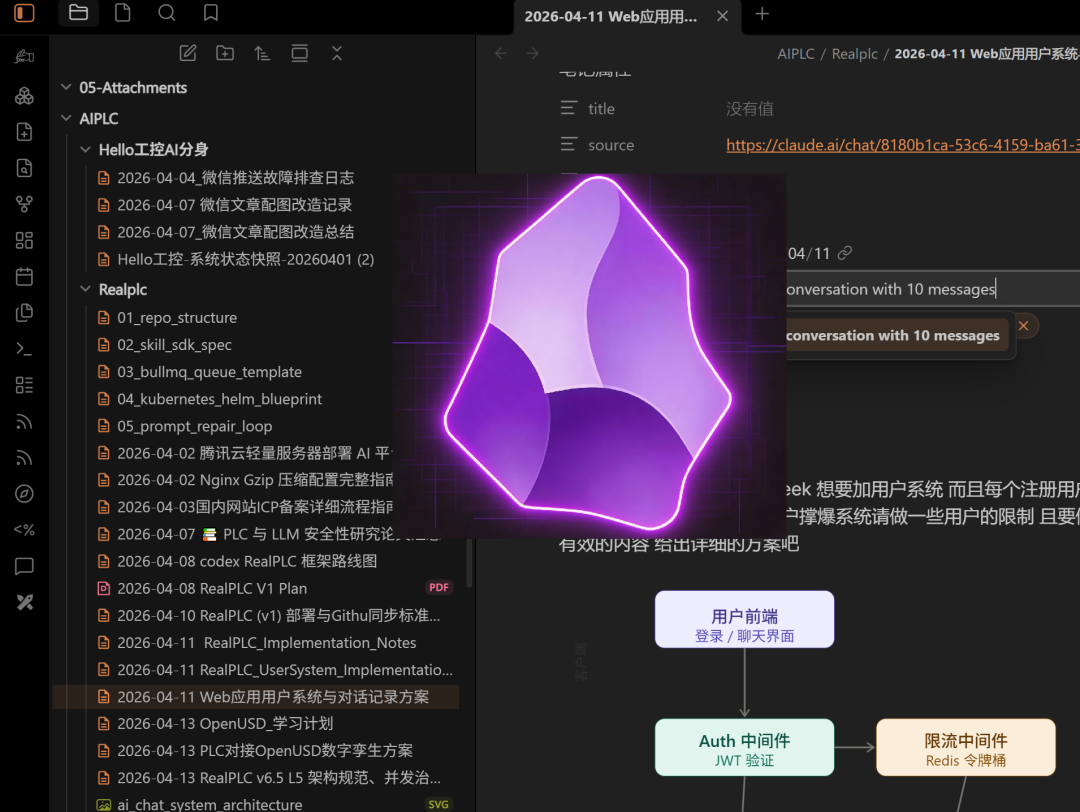Open note Hello工控-系统状态快照-20260401 (2)

tap(245, 260)
